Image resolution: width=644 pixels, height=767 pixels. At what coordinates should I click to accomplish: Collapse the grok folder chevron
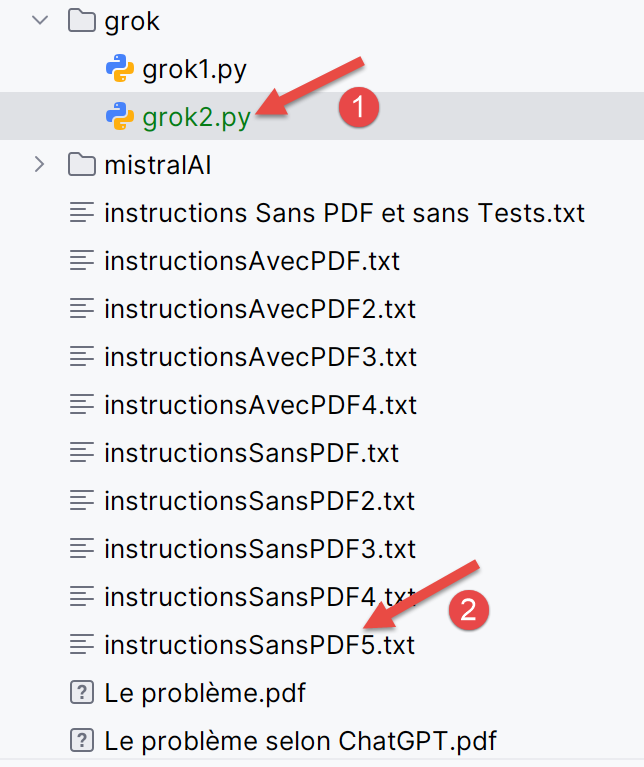pyautogui.click(x=40, y=21)
